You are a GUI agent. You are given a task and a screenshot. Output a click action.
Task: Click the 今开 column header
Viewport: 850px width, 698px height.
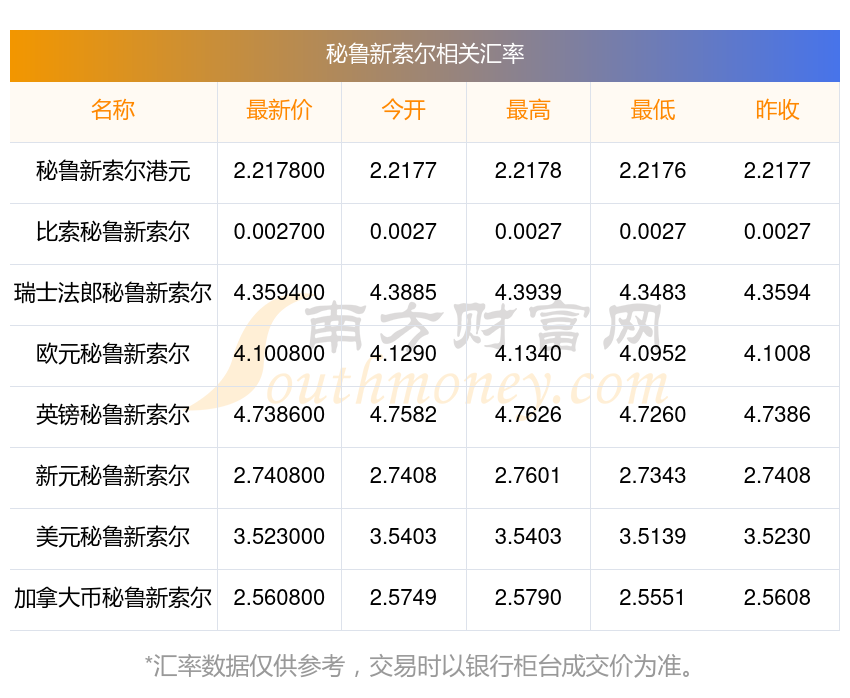403,110
